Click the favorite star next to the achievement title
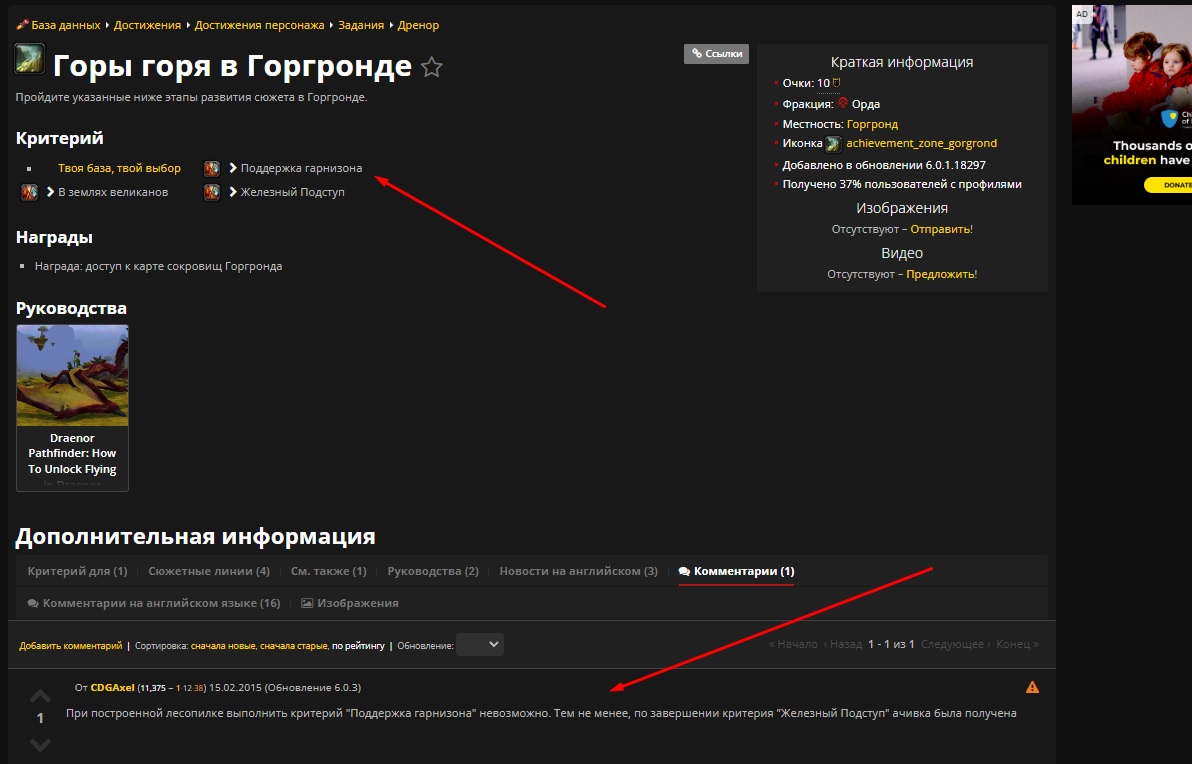Screen dimensions: 1192x764 click(431, 67)
